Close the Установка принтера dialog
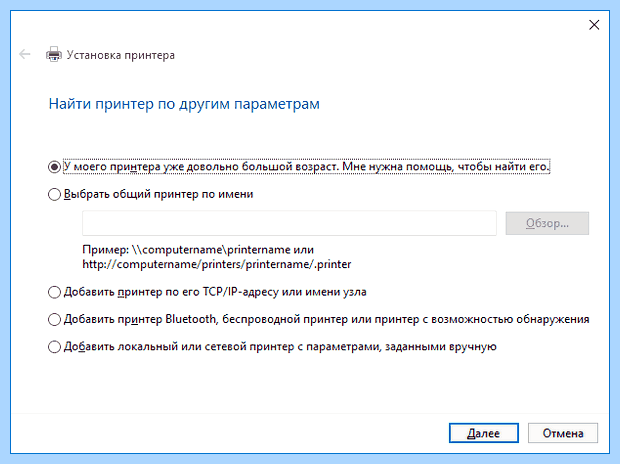The image size is (620, 464). click(594, 25)
